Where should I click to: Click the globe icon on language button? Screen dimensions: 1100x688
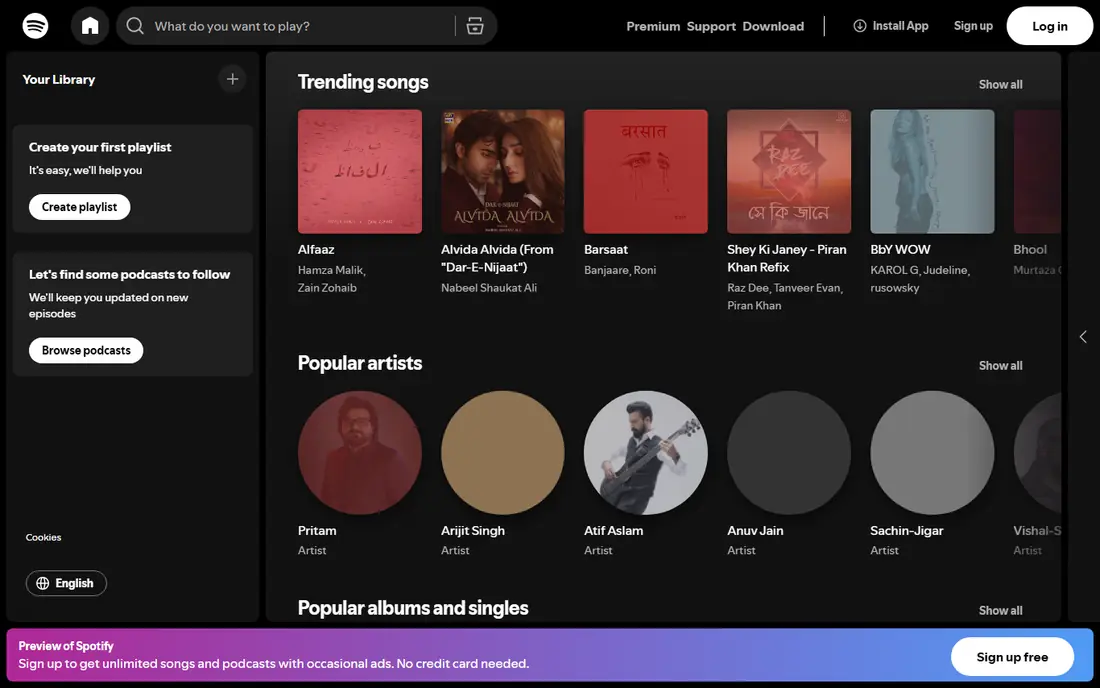(43, 584)
